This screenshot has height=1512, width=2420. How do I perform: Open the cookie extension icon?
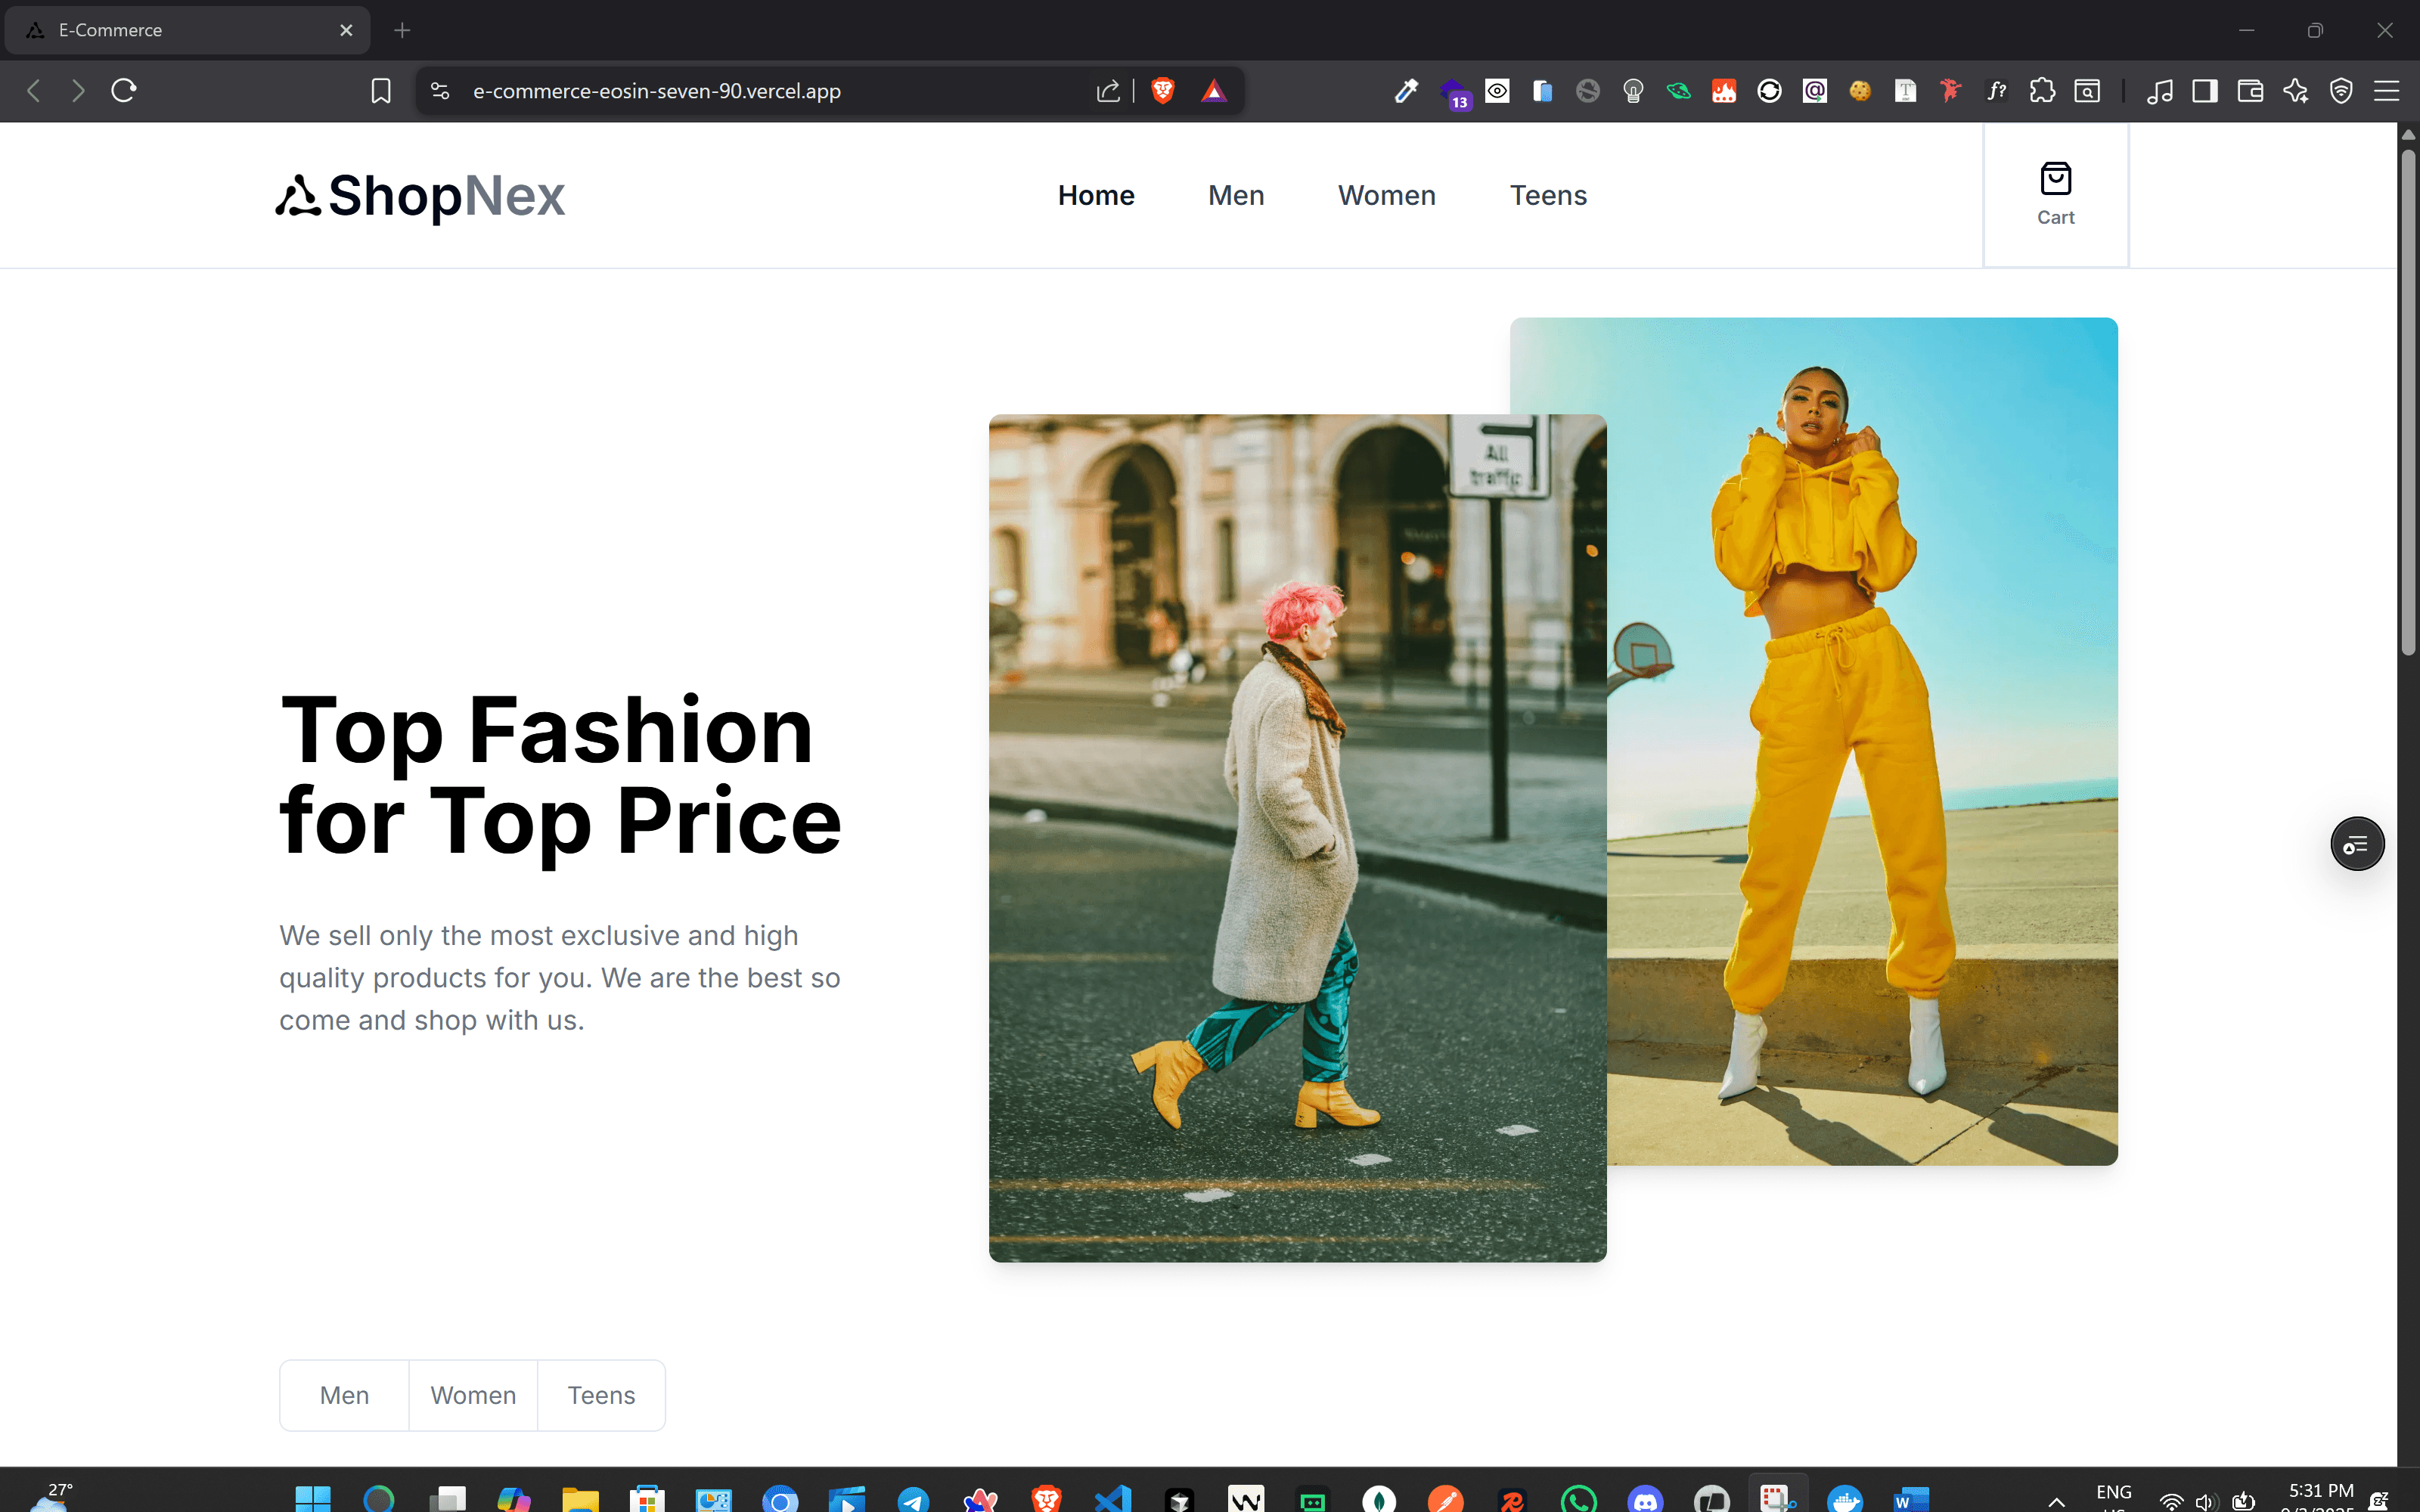[1860, 91]
